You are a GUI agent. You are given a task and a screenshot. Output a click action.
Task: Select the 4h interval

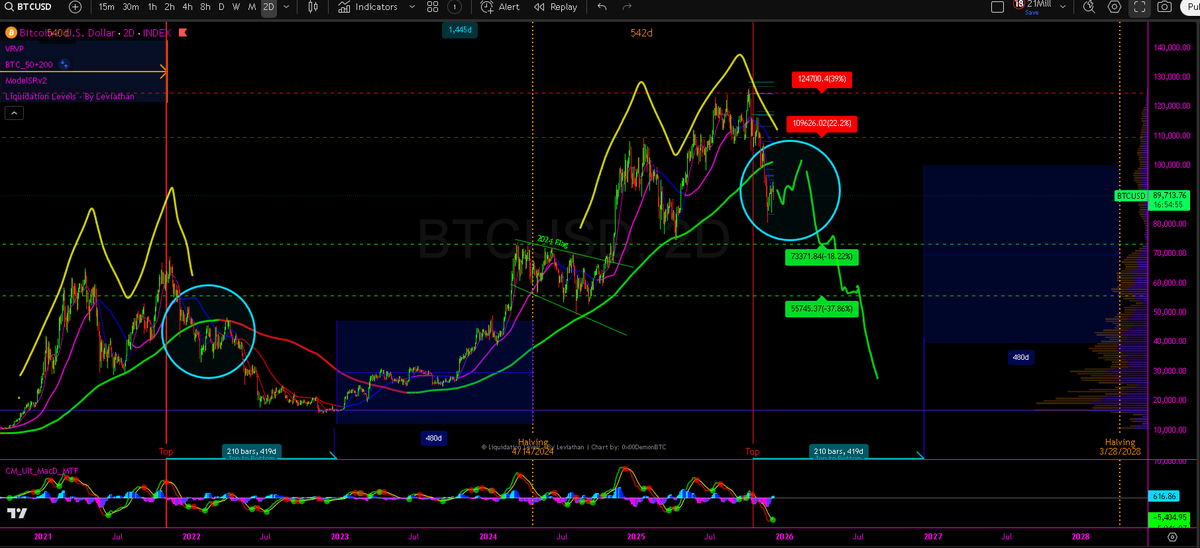[x=187, y=7]
